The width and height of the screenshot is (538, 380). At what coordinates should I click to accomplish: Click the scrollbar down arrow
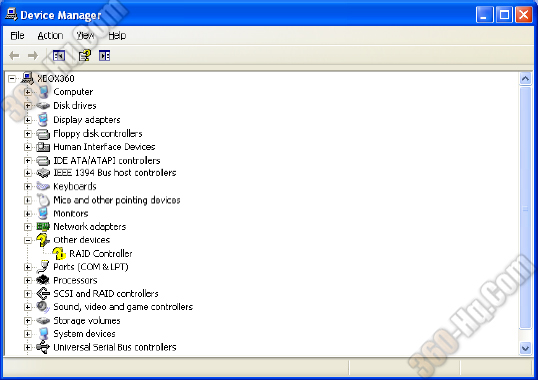[525, 348]
